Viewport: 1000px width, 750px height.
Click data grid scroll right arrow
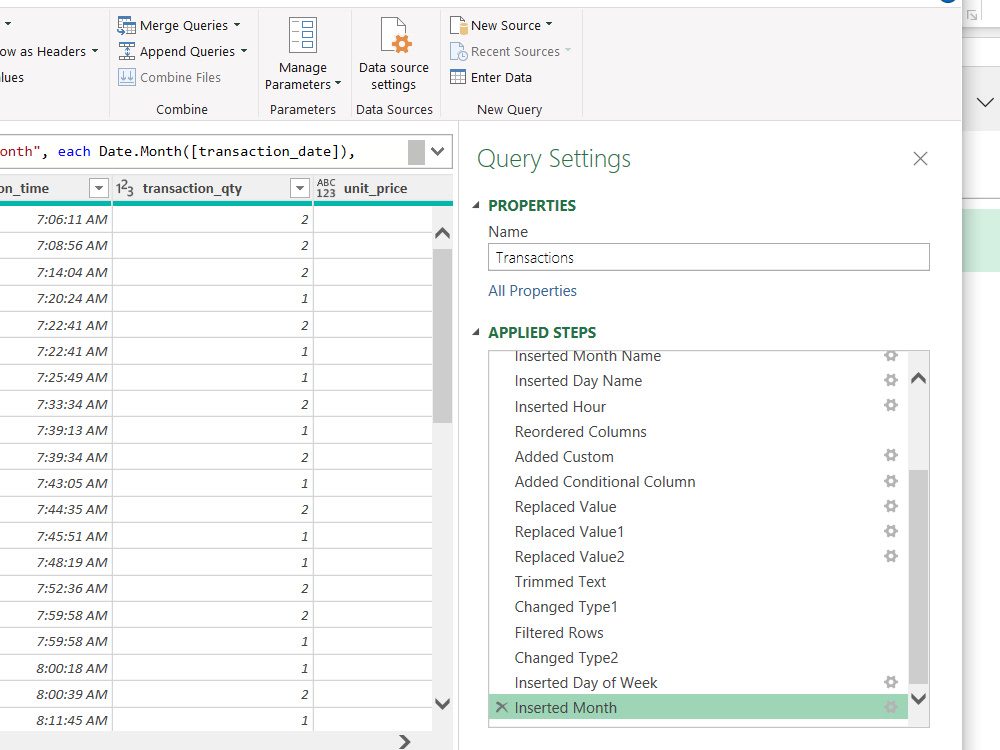tap(404, 742)
